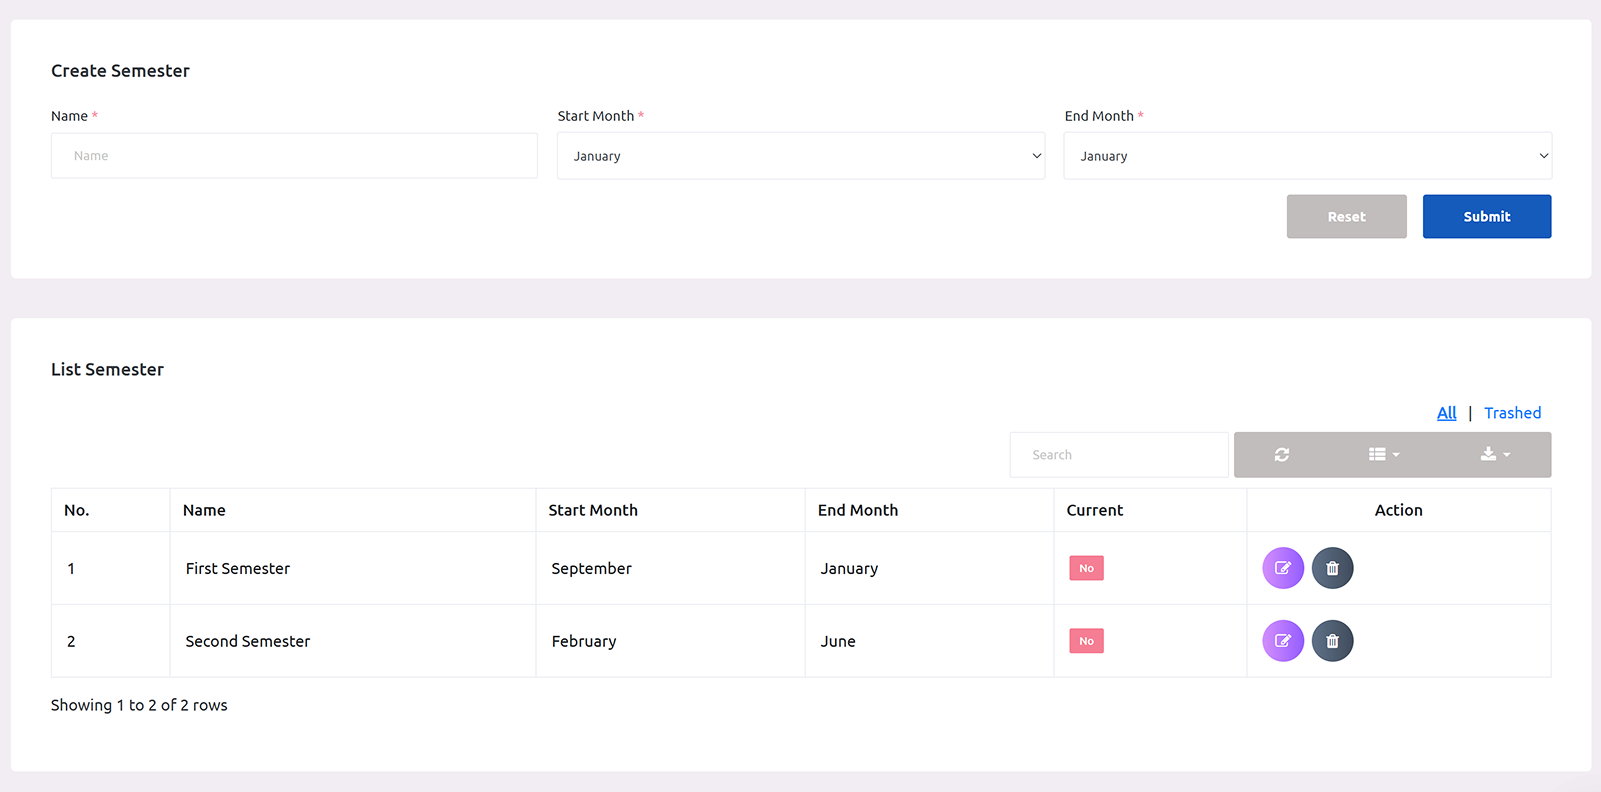
Task: Open the columns visibility dropdown
Action: (1383, 455)
